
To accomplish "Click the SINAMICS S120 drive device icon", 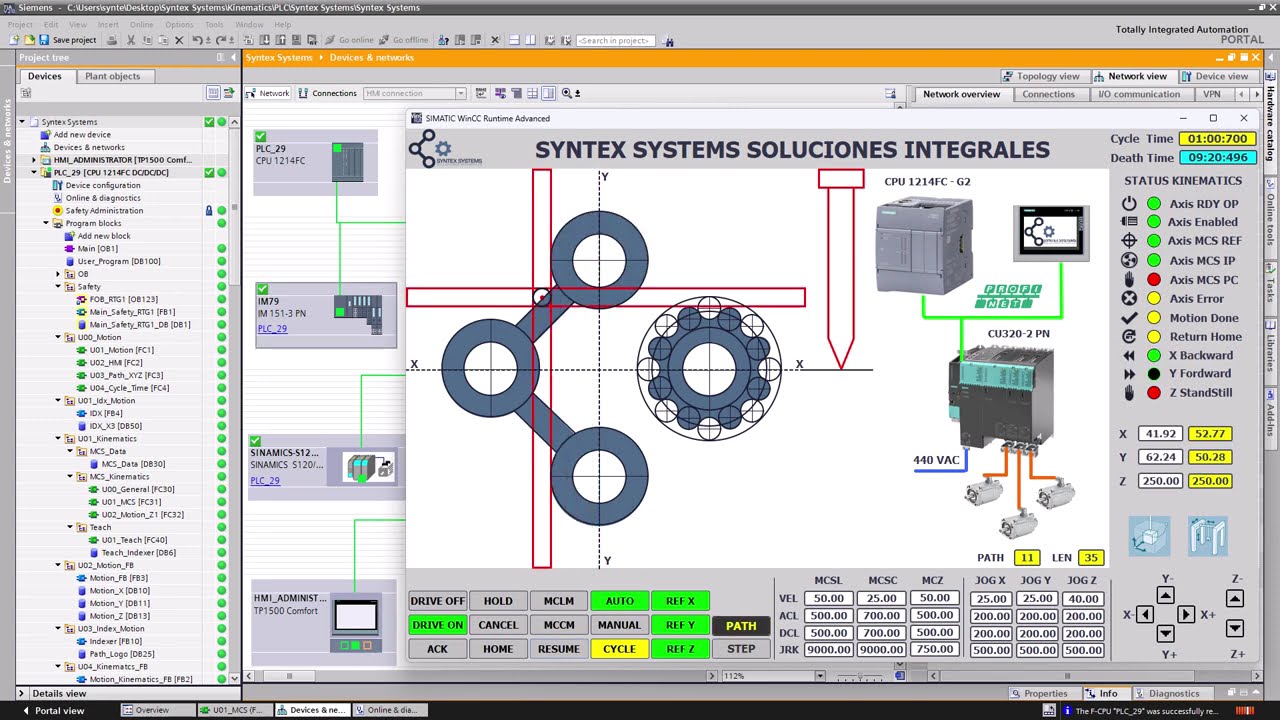I will pyautogui.click(x=369, y=467).
